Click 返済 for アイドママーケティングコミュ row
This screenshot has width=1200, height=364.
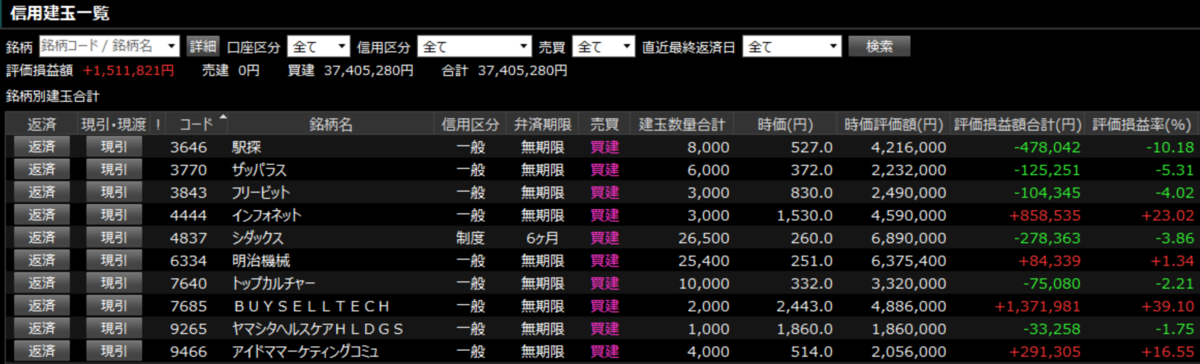[42, 352]
